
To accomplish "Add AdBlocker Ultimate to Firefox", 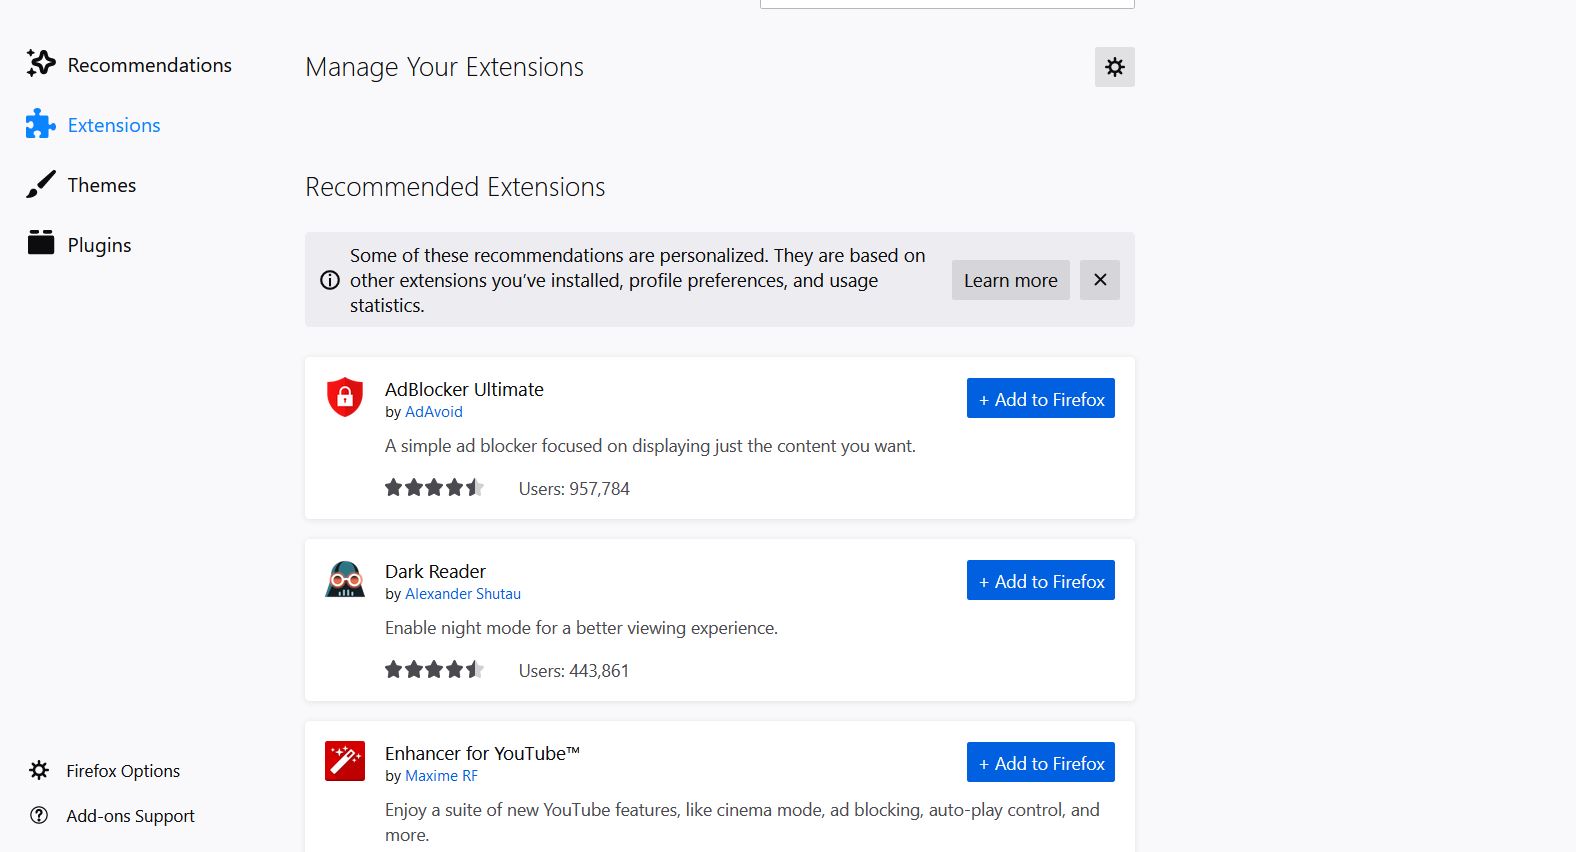I will click(x=1041, y=399).
